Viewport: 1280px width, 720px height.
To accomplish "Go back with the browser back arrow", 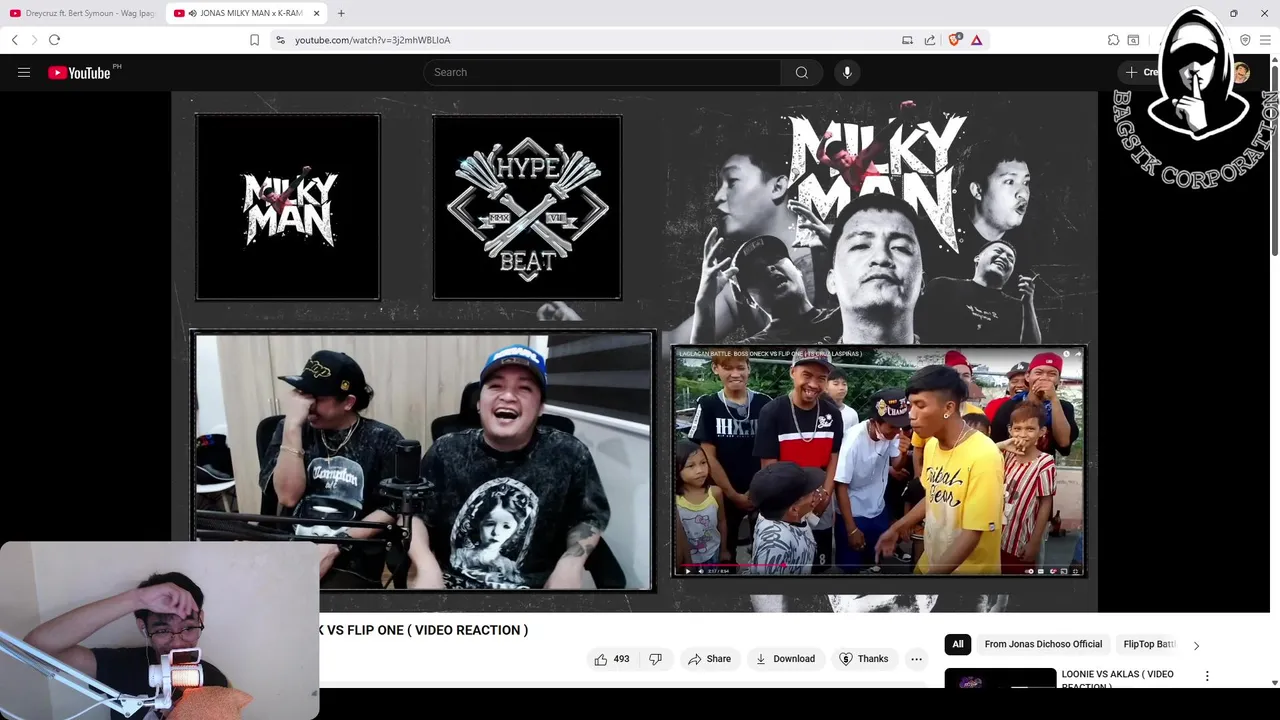I will pos(15,40).
